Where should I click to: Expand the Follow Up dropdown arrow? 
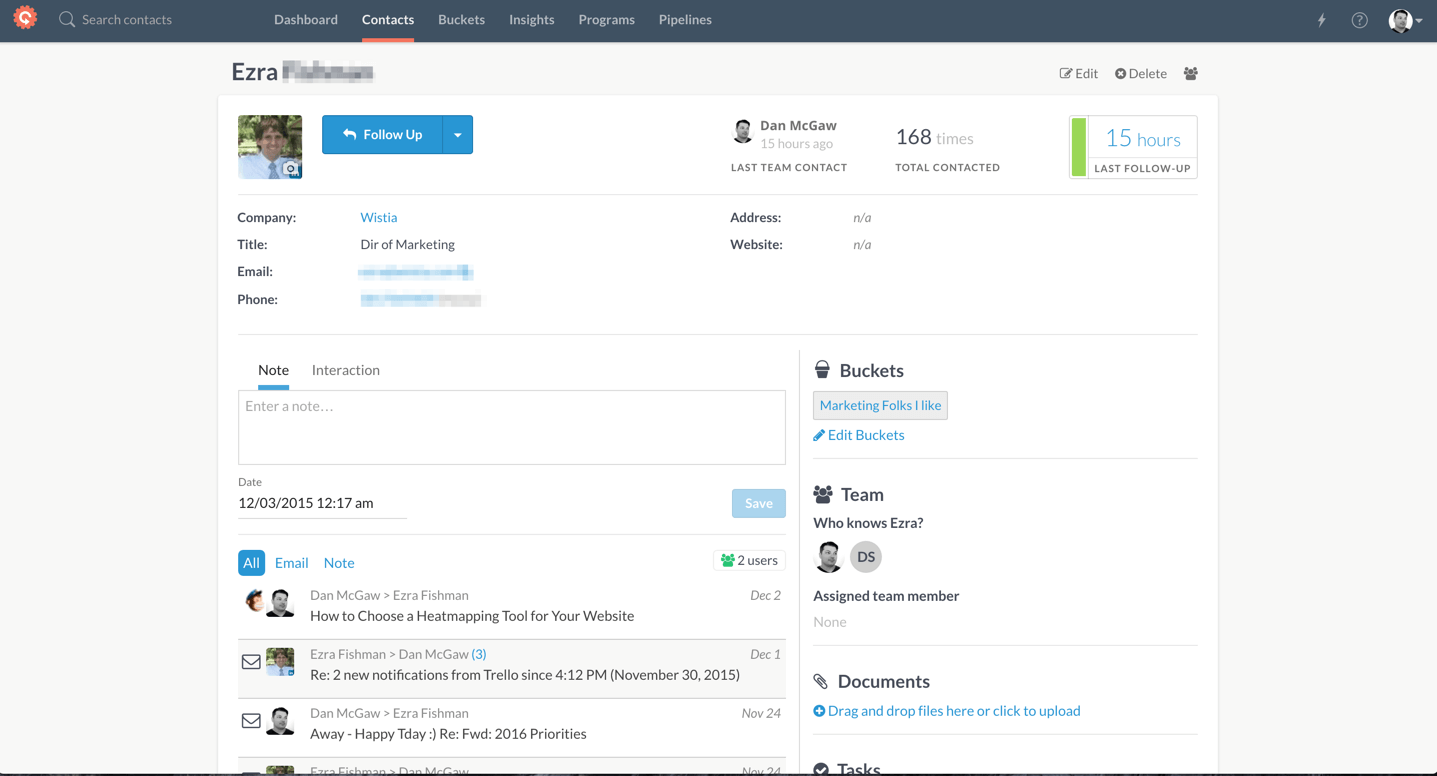458,135
